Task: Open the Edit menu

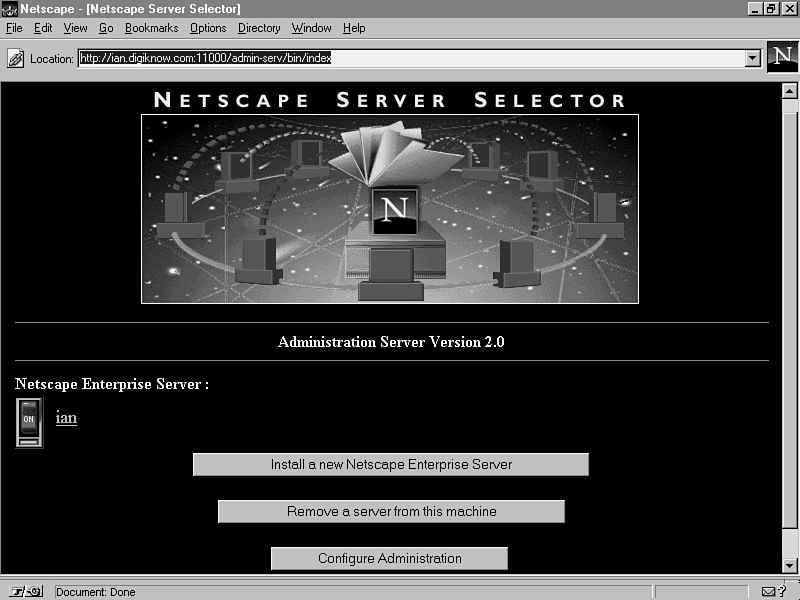Action: (43, 28)
